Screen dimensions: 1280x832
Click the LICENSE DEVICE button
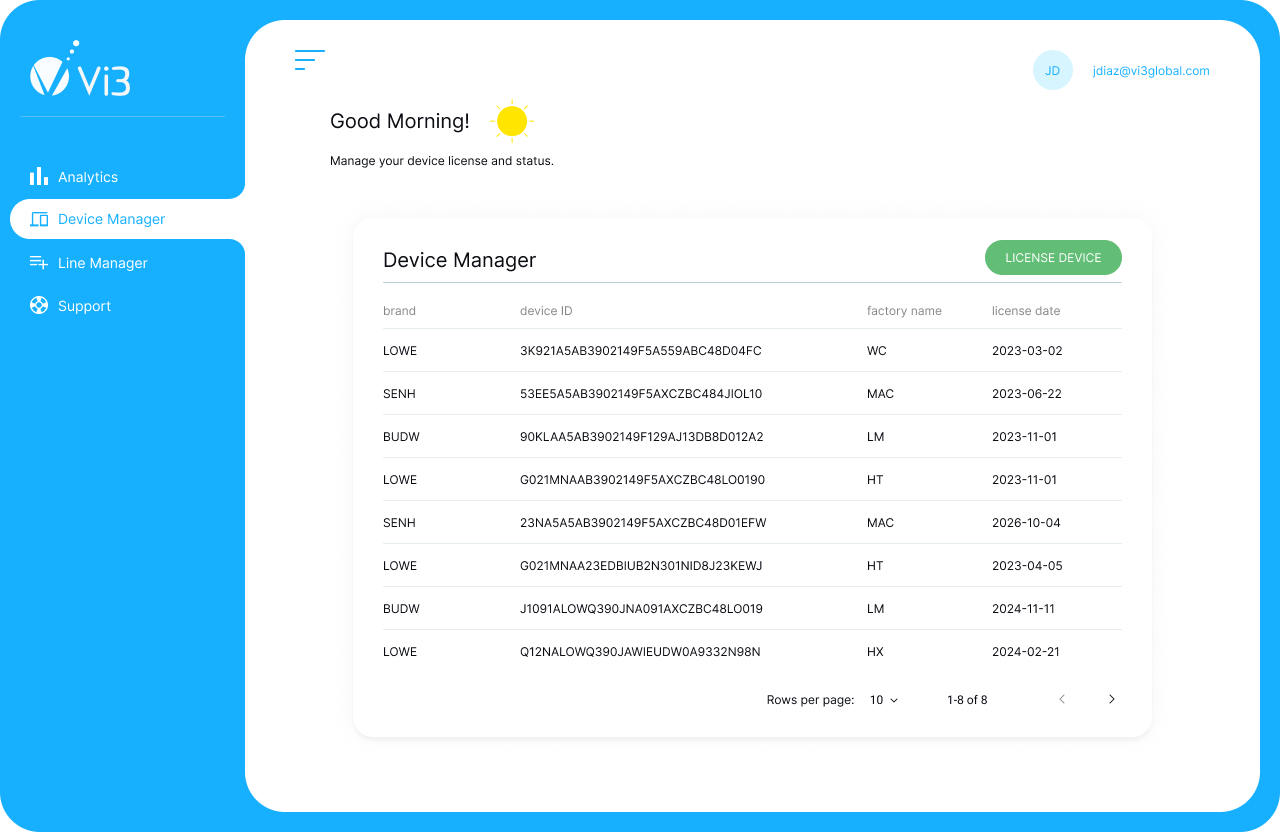(1053, 257)
